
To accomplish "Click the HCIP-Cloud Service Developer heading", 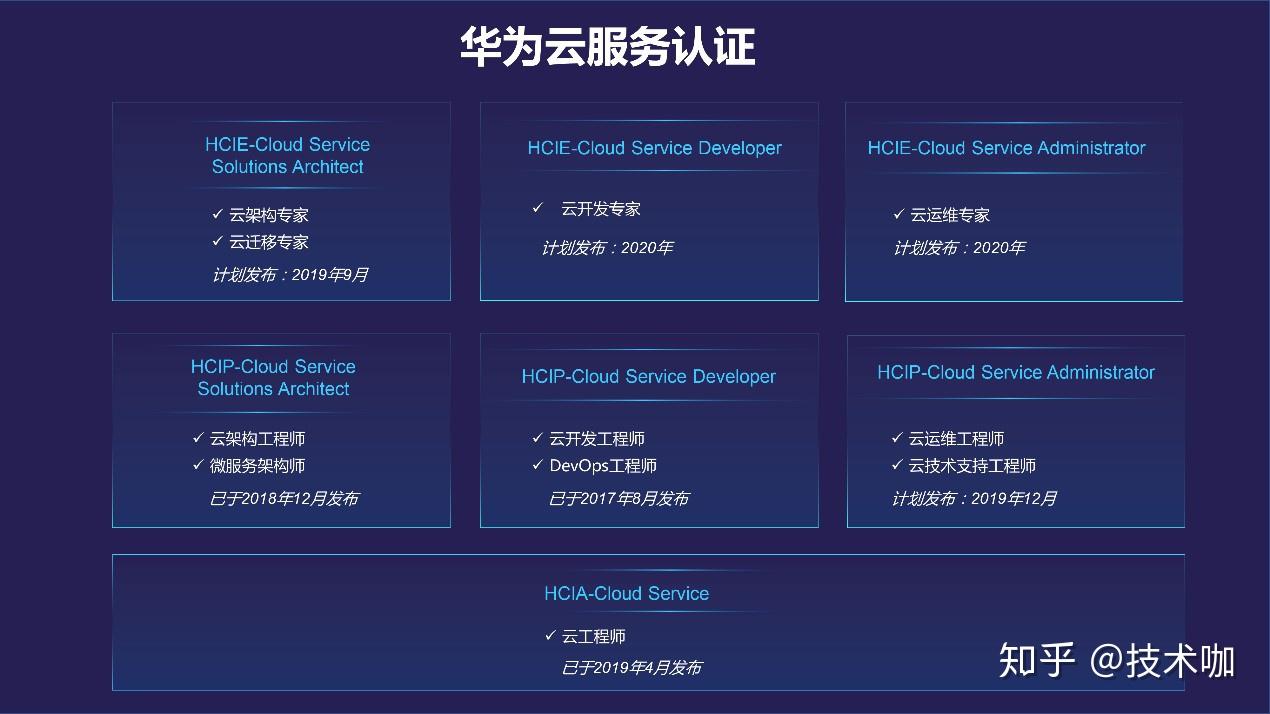I will coord(649,377).
